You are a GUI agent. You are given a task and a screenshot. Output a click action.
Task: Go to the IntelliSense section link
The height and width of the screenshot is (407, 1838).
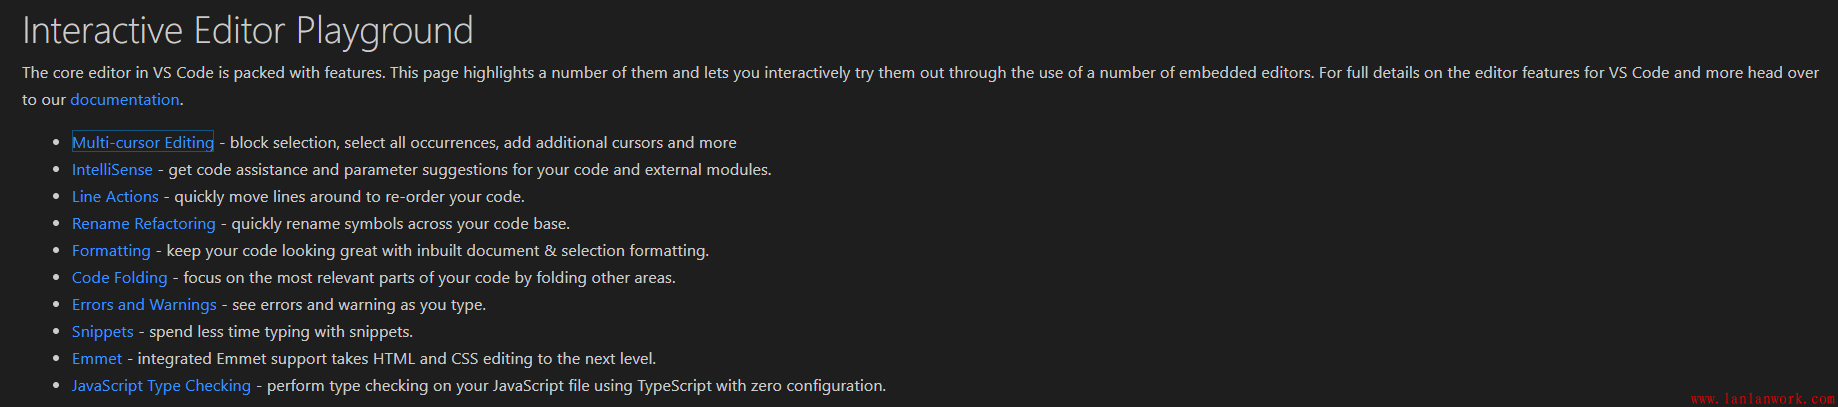coord(112,170)
